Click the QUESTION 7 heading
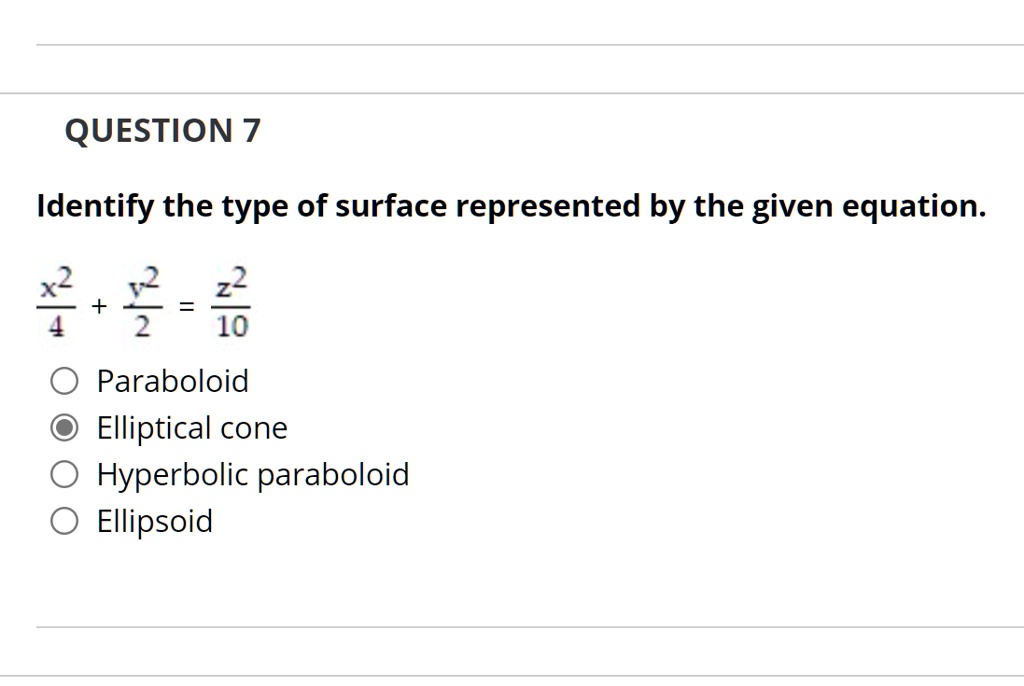The width and height of the screenshot is (1024, 686). pyautogui.click(x=162, y=129)
